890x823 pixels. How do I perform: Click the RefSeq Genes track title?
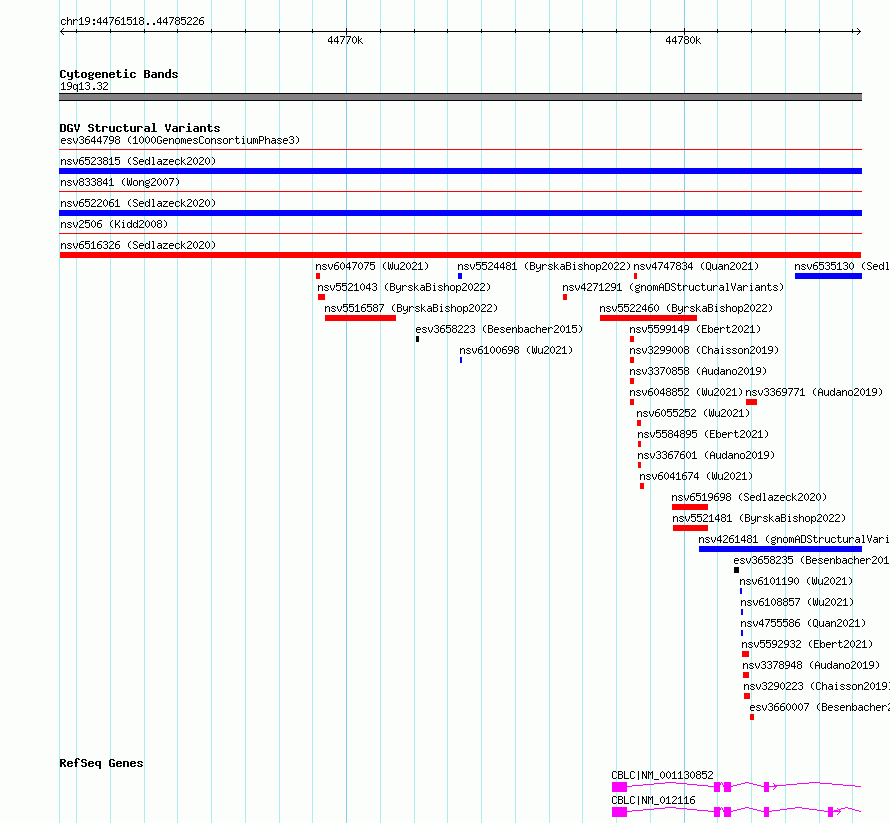pyautogui.click(x=101, y=763)
